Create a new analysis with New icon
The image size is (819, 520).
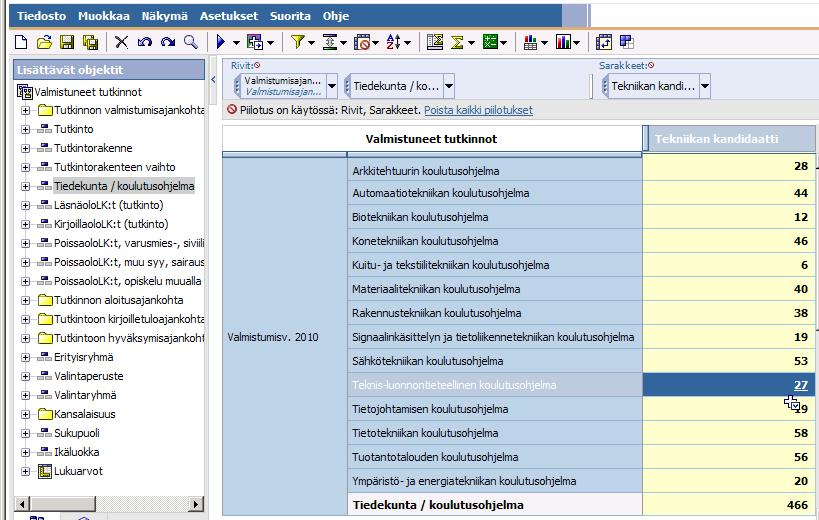click(x=21, y=42)
